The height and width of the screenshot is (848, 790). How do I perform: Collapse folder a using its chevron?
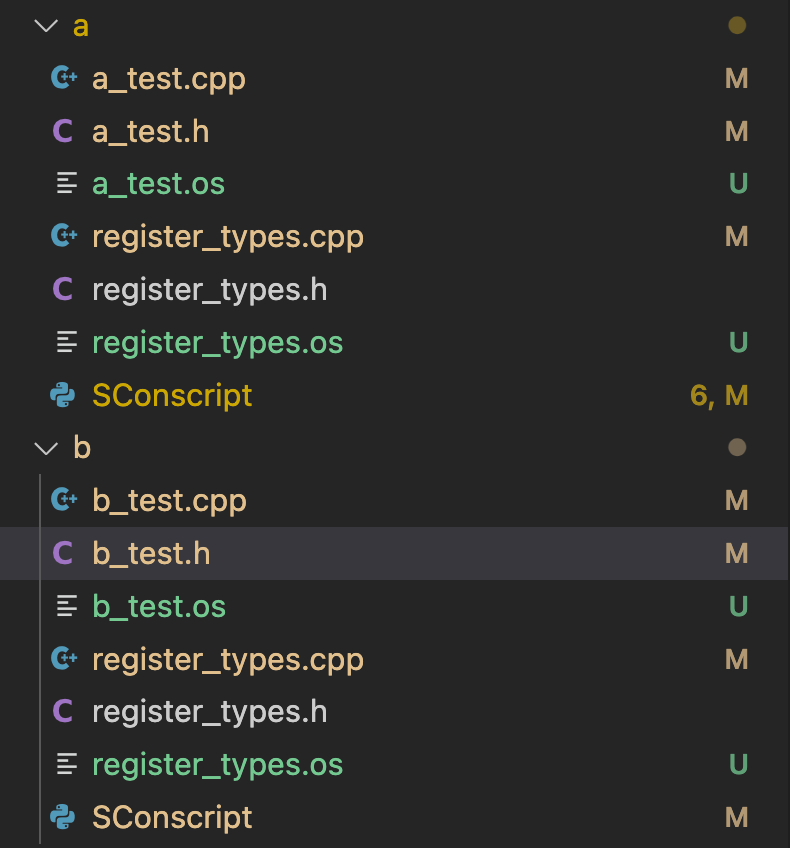tap(46, 26)
